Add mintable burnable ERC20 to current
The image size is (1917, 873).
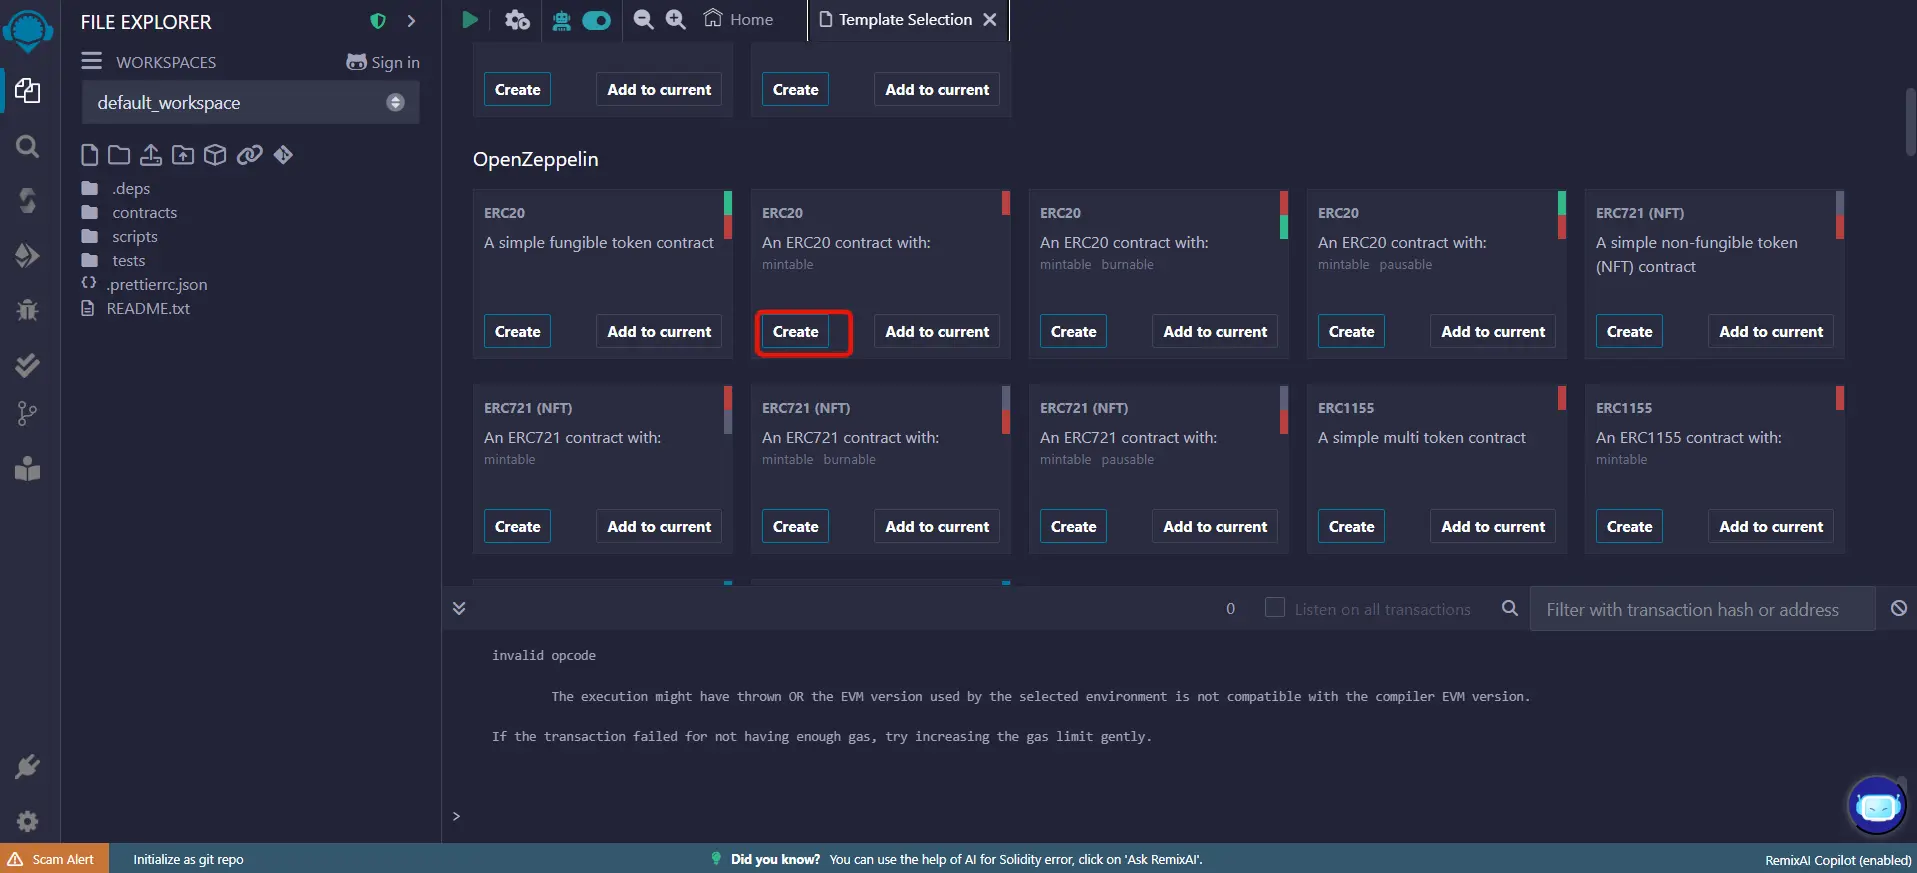(x=1215, y=331)
